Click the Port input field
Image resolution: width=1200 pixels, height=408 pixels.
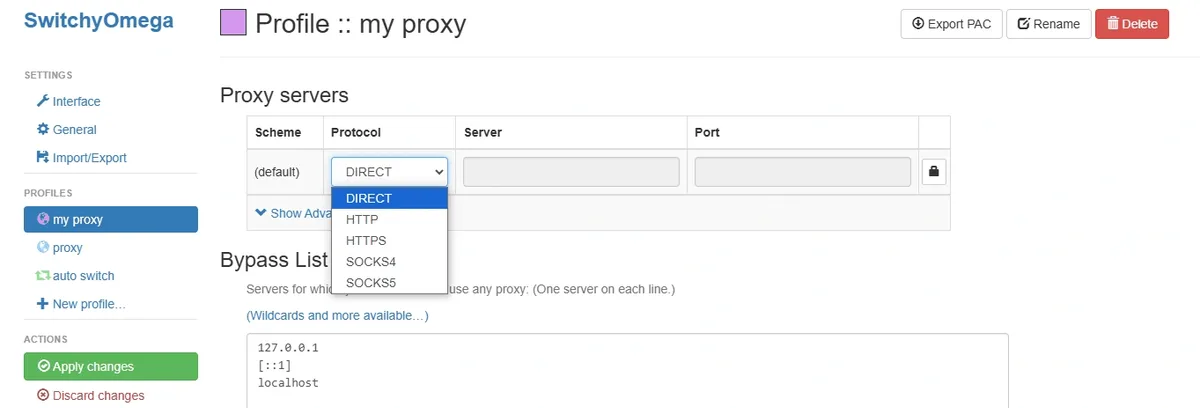pos(803,172)
